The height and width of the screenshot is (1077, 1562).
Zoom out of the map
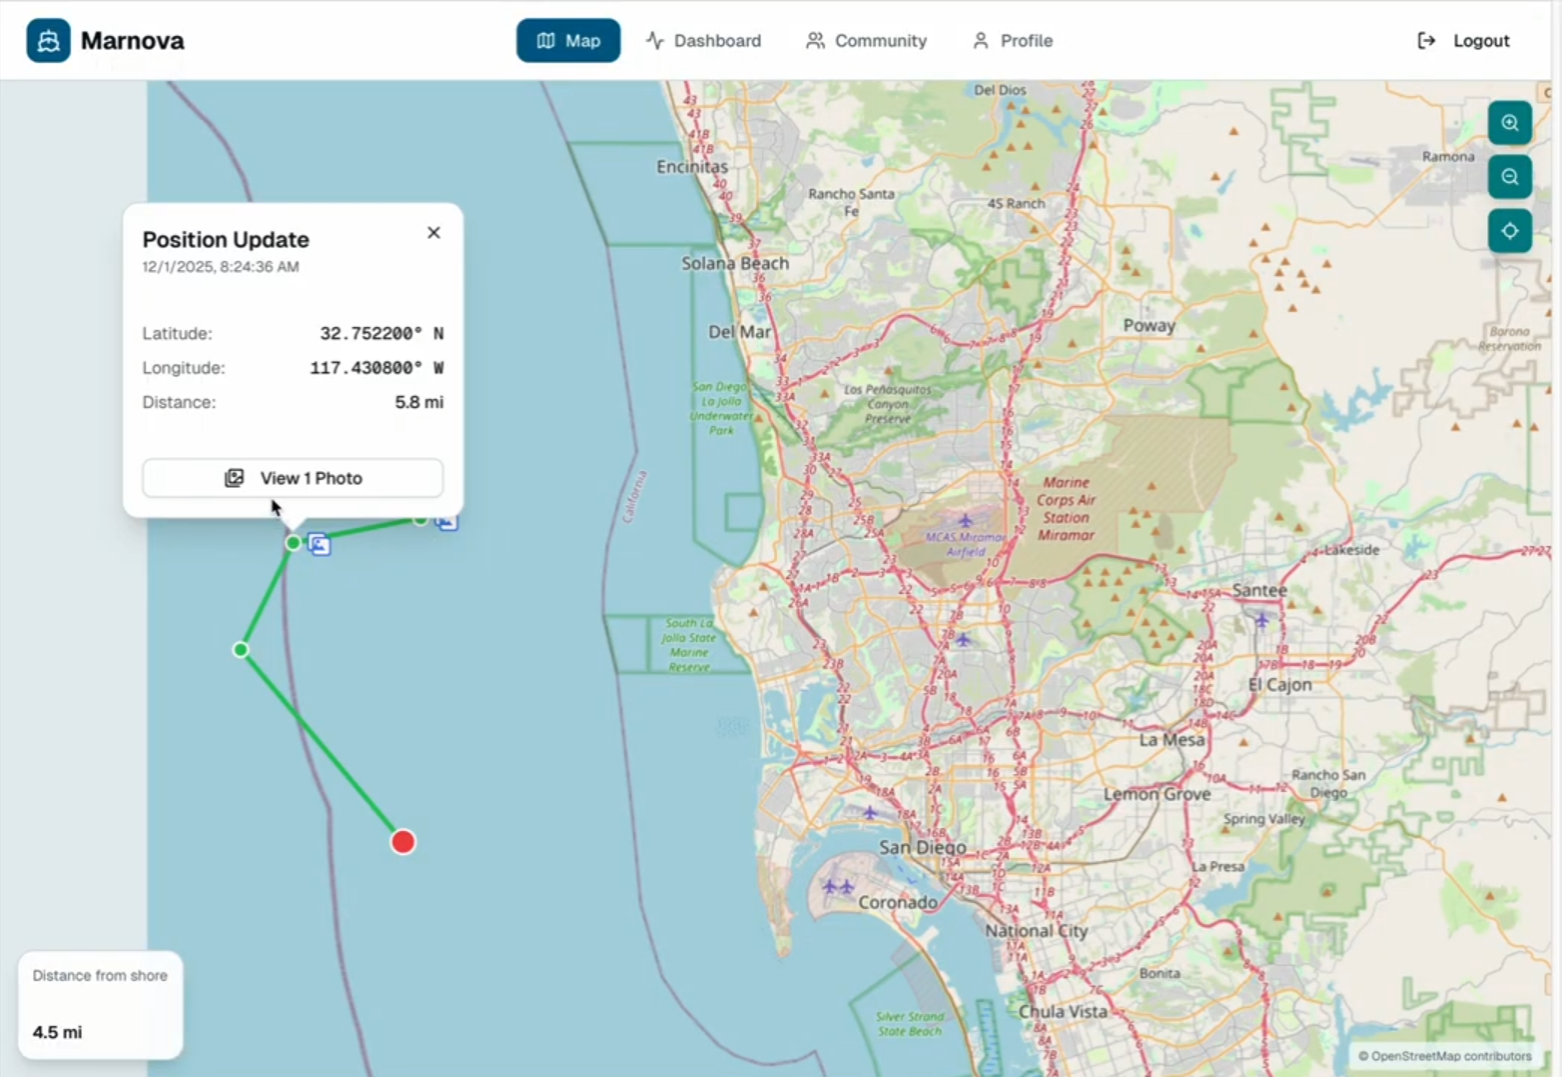click(x=1510, y=177)
